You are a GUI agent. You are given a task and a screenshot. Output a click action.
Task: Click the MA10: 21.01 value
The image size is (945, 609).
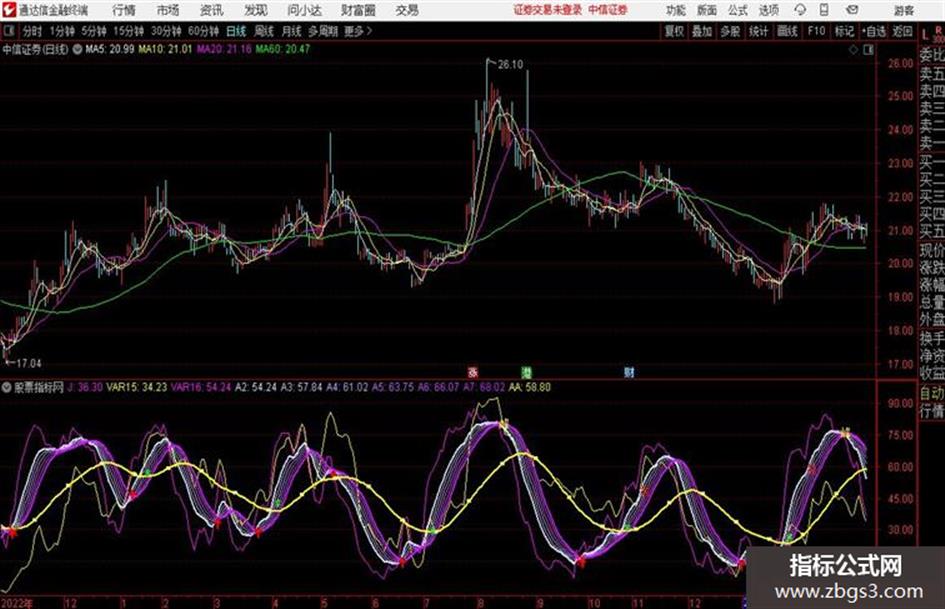[165, 49]
